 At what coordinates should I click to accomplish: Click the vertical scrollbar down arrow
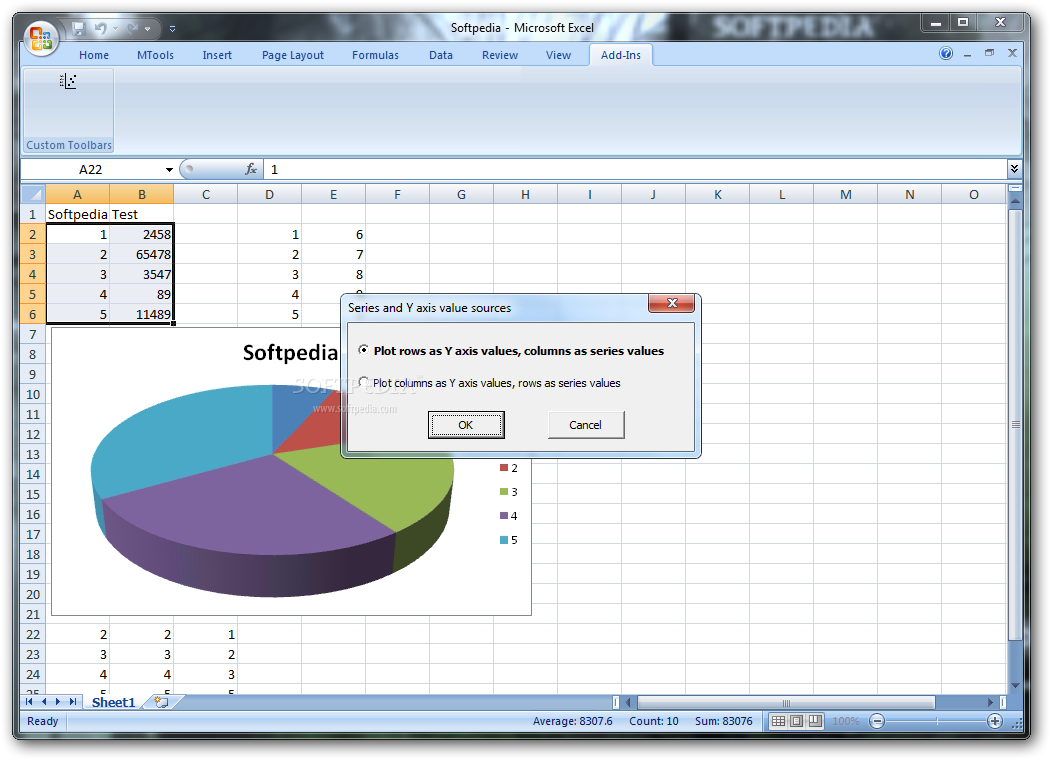click(x=1015, y=685)
